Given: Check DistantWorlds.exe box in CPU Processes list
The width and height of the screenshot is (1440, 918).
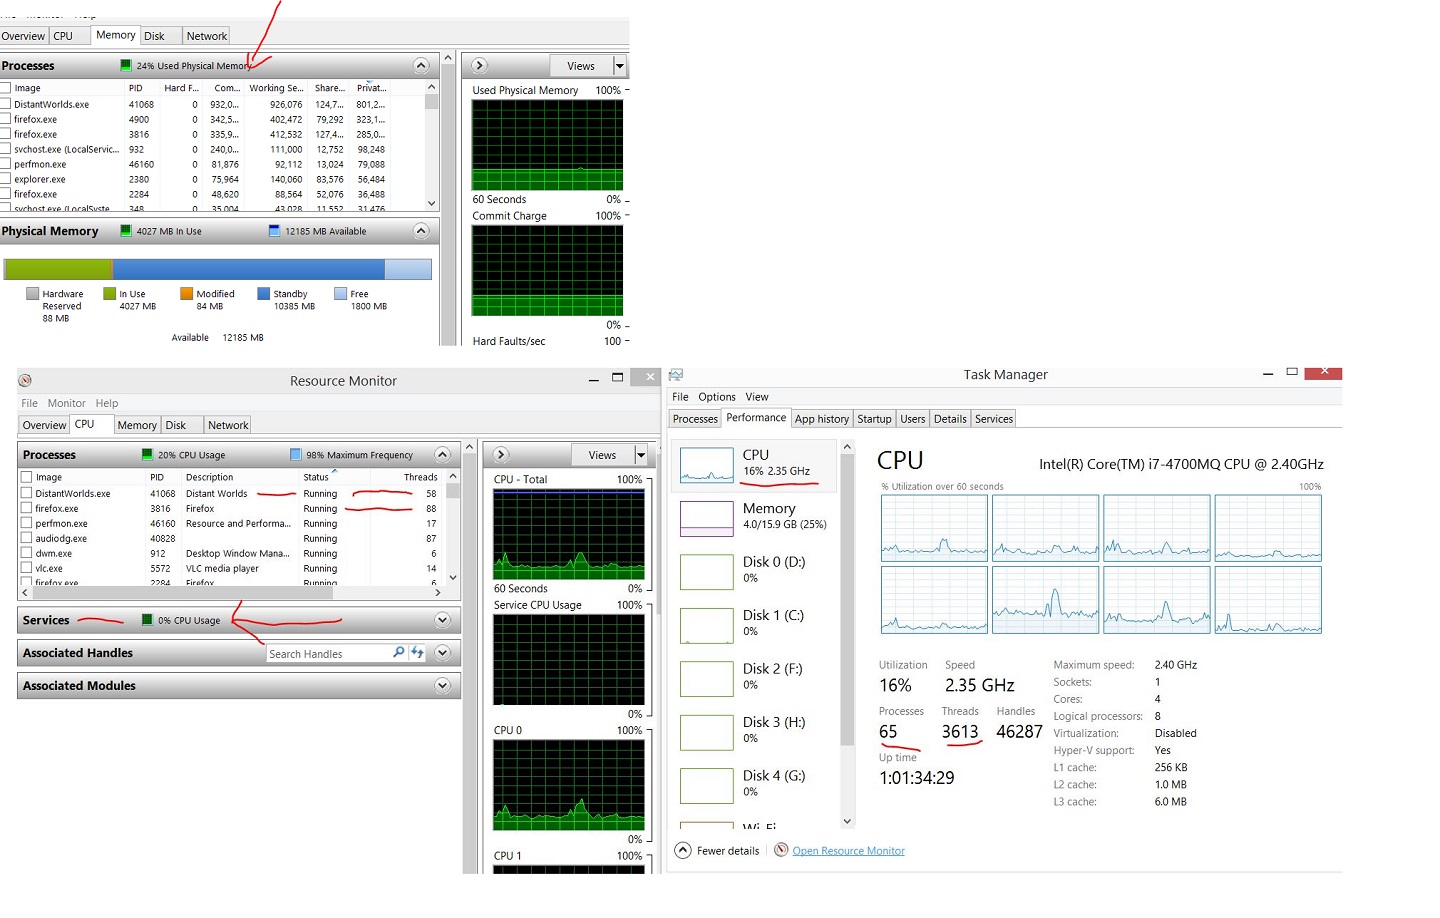Looking at the screenshot, I should coord(26,492).
